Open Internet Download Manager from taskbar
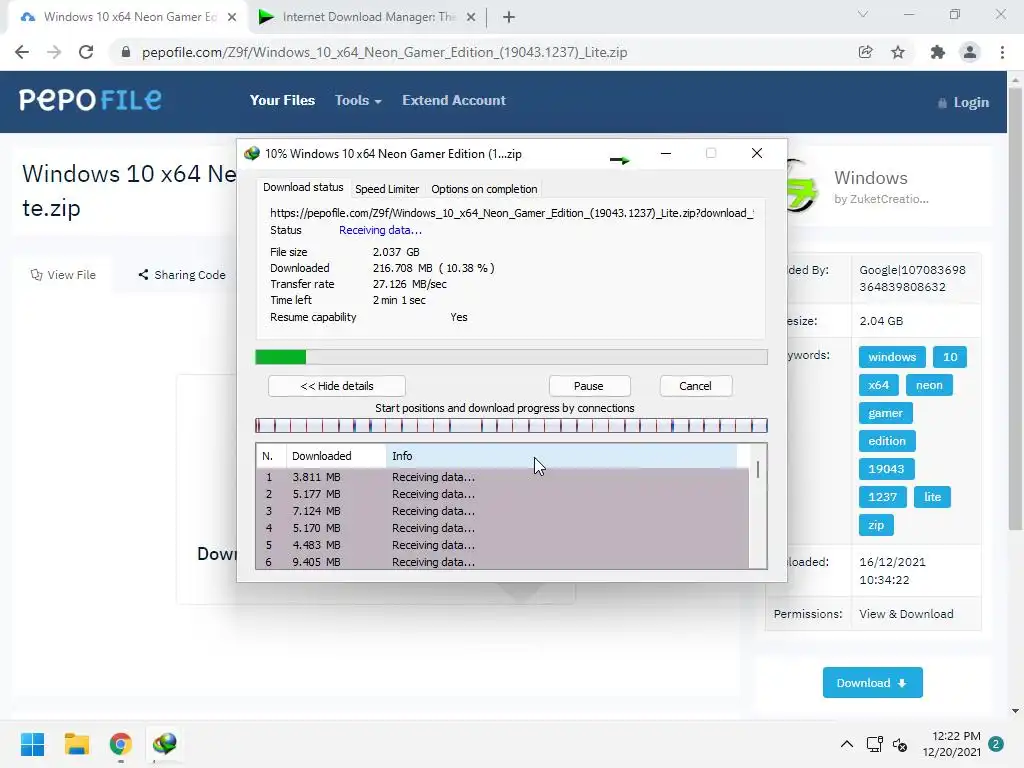 165,744
